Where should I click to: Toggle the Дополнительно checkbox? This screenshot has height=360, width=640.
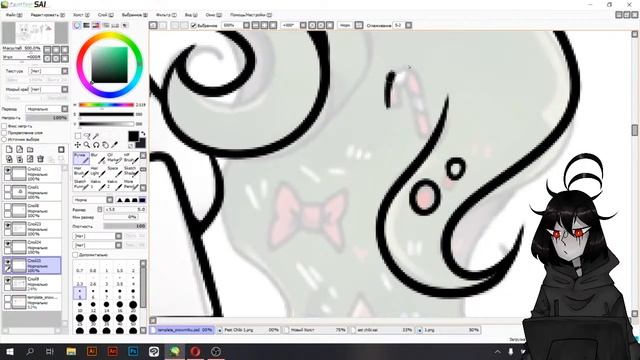(x=75, y=255)
